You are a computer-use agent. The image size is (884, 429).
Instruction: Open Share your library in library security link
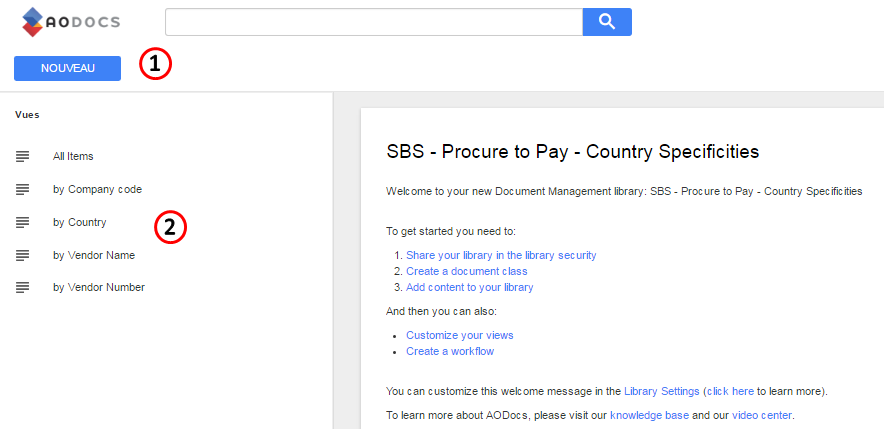tap(501, 255)
